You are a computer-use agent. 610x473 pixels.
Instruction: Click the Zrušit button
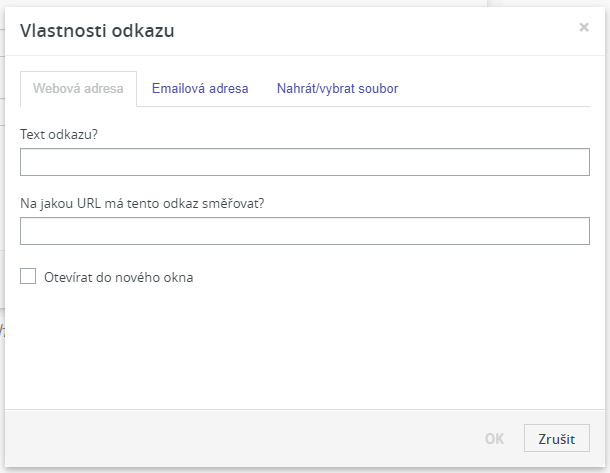[557, 438]
